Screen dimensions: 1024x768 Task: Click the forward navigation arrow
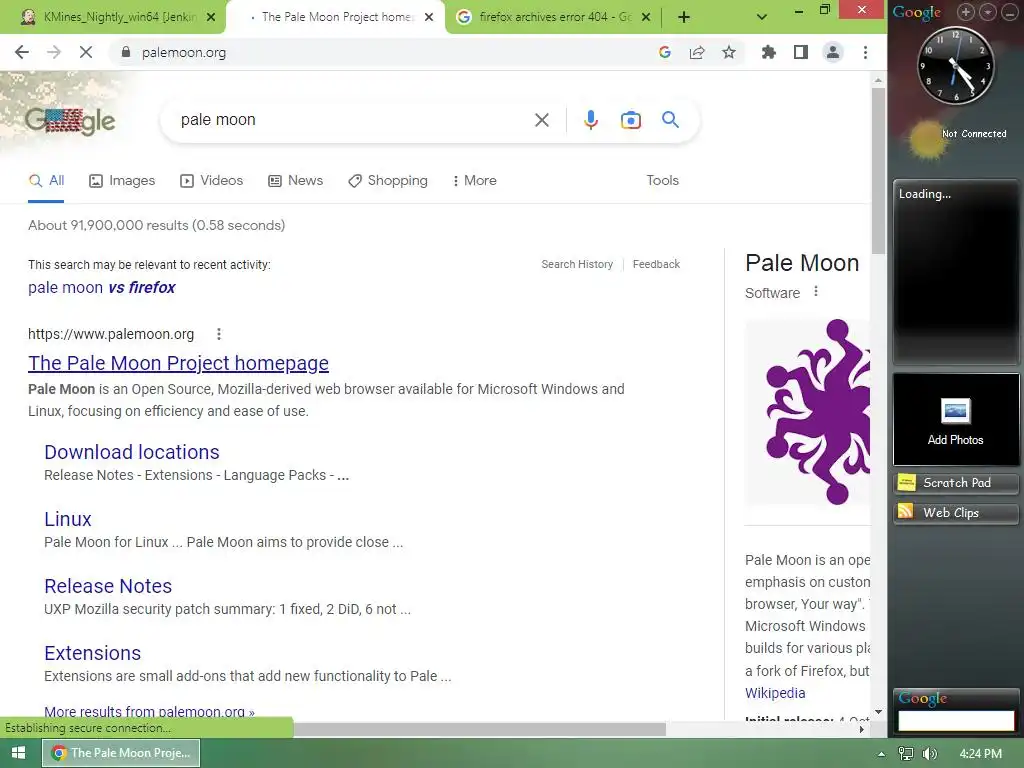point(54,52)
